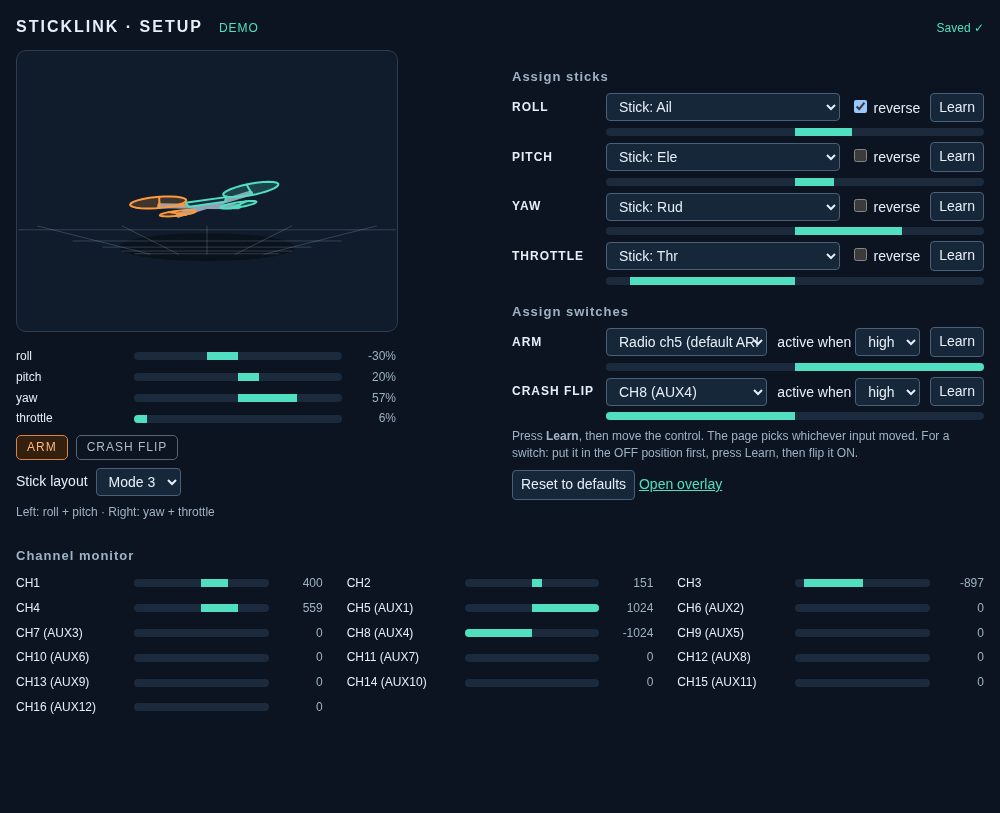This screenshot has width=1000, height=813.
Task: Open the CRASH FLIP active-when high dropdown
Action: pos(887,392)
